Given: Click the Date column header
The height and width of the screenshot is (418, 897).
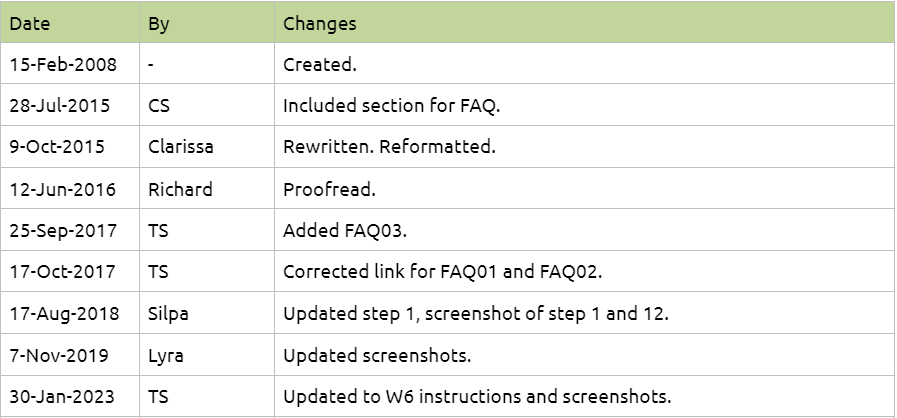Looking at the screenshot, I should point(30,23).
